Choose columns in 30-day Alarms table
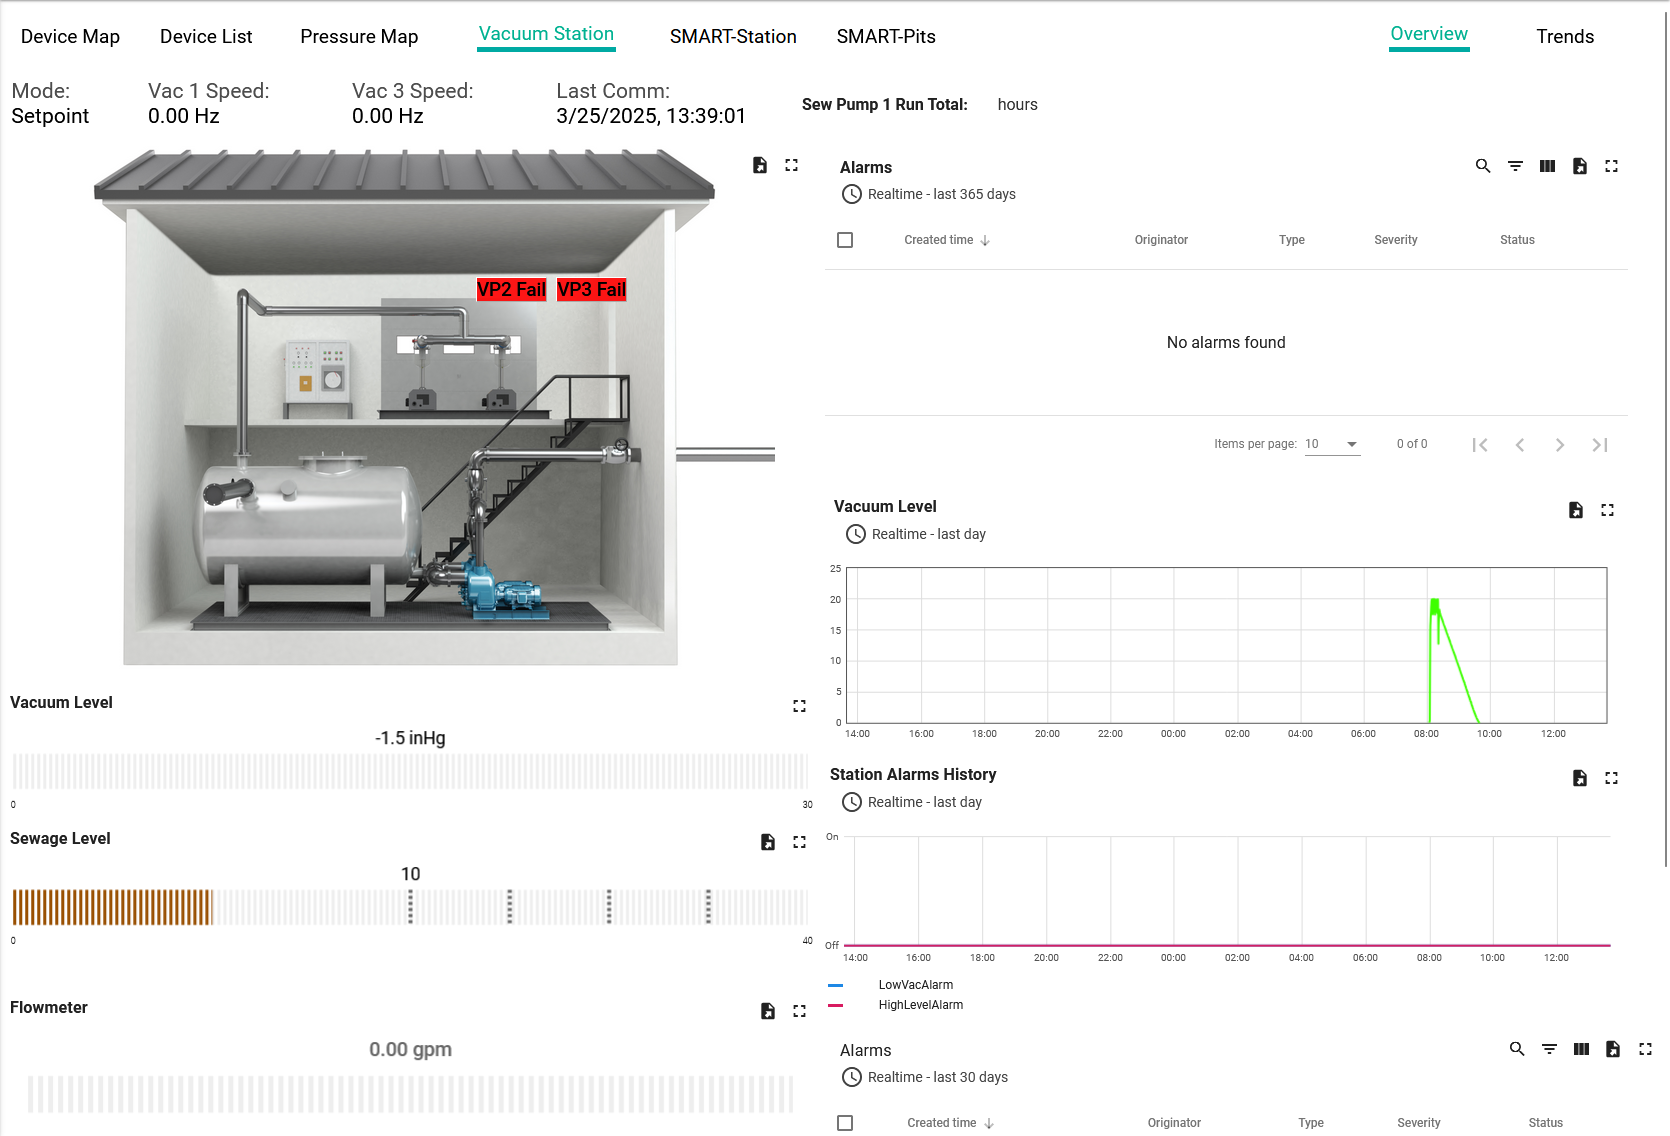This screenshot has width=1670, height=1136. (1581, 1049)
